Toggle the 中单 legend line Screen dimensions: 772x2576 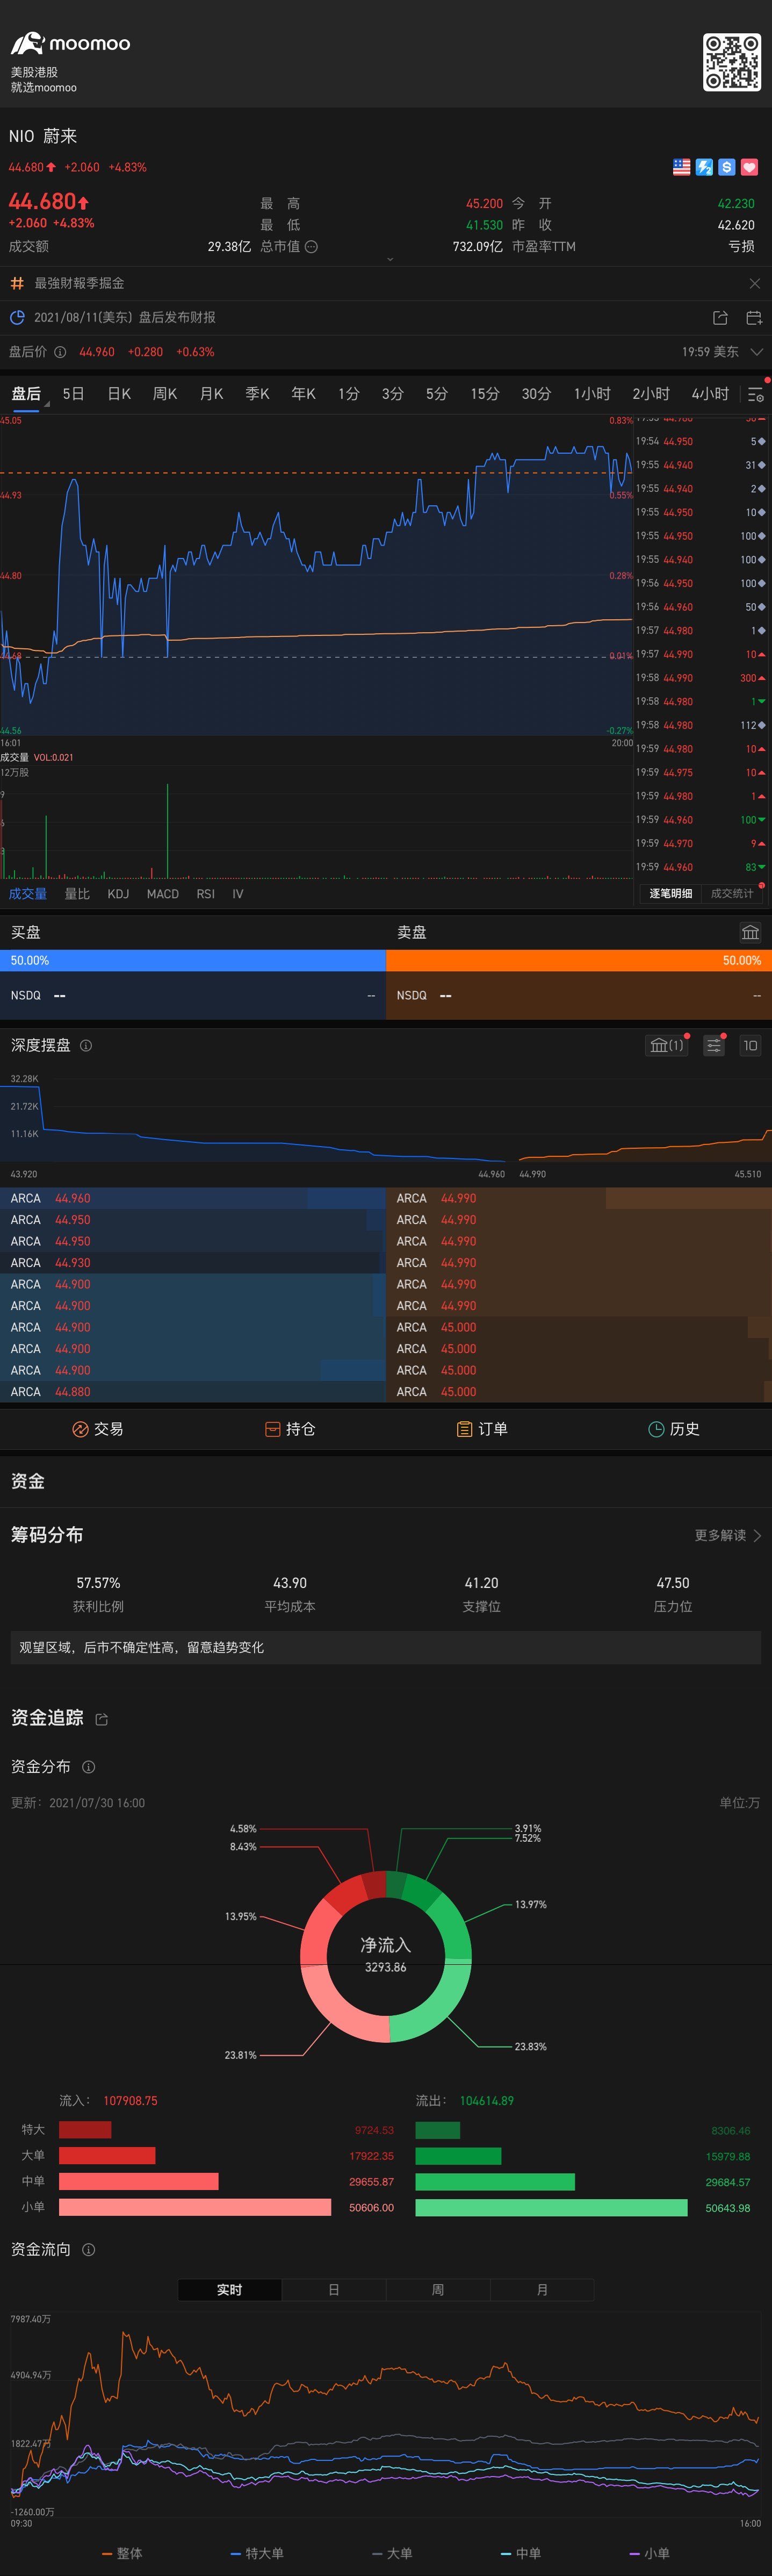coord(521,2553)
